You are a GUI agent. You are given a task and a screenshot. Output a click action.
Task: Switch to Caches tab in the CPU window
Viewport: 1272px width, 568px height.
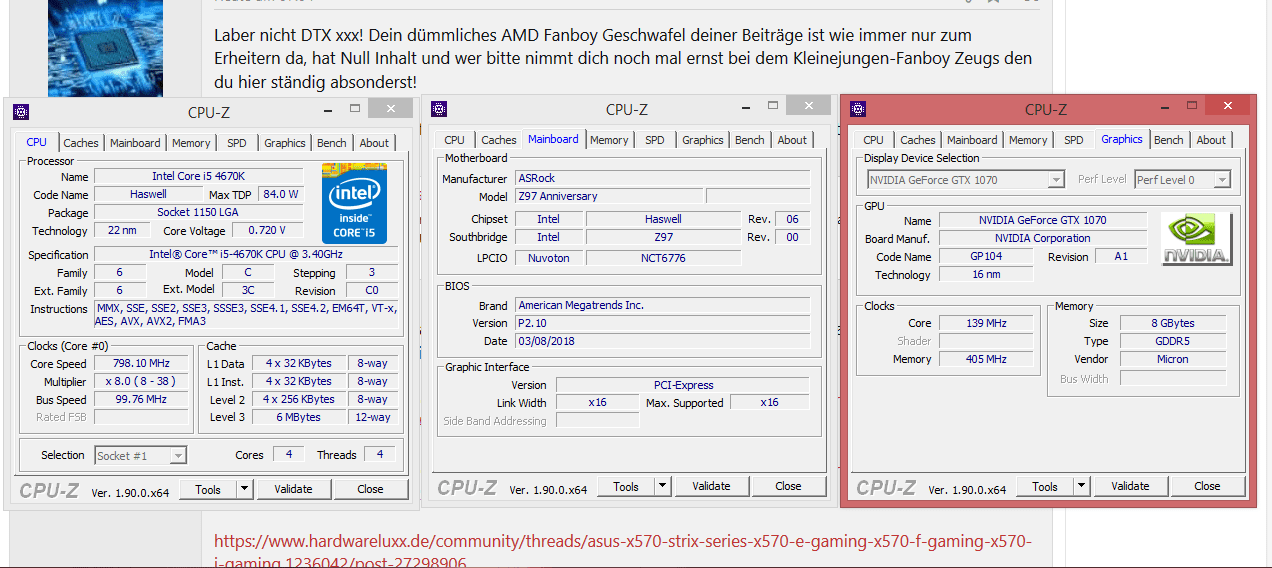click(x=81, y=143)
